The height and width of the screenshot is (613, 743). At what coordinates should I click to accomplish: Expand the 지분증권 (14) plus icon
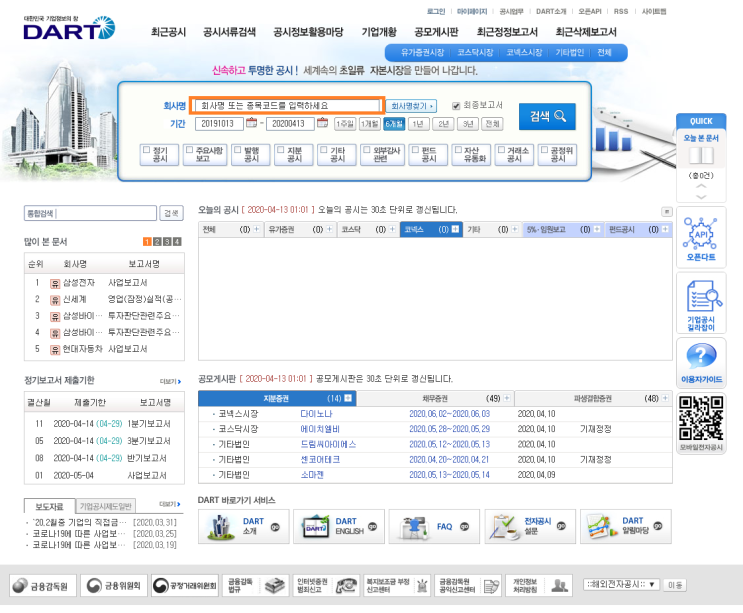click(x=348, y=398)
